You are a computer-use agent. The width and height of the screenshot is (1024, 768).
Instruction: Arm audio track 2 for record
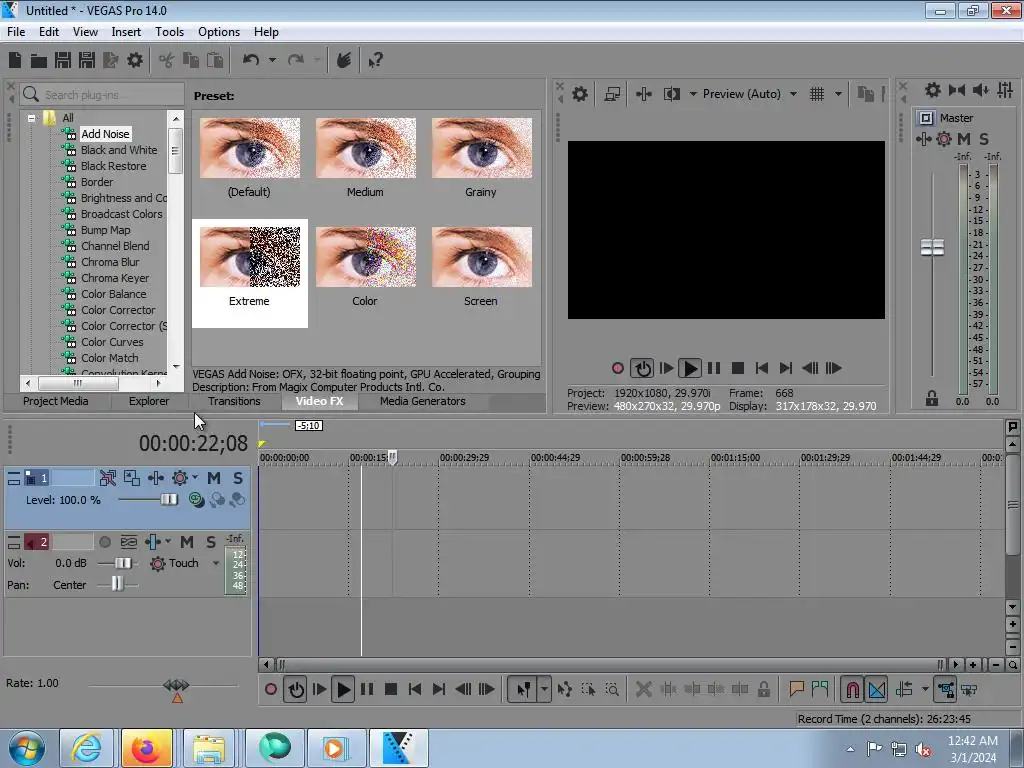pos(105,542)
